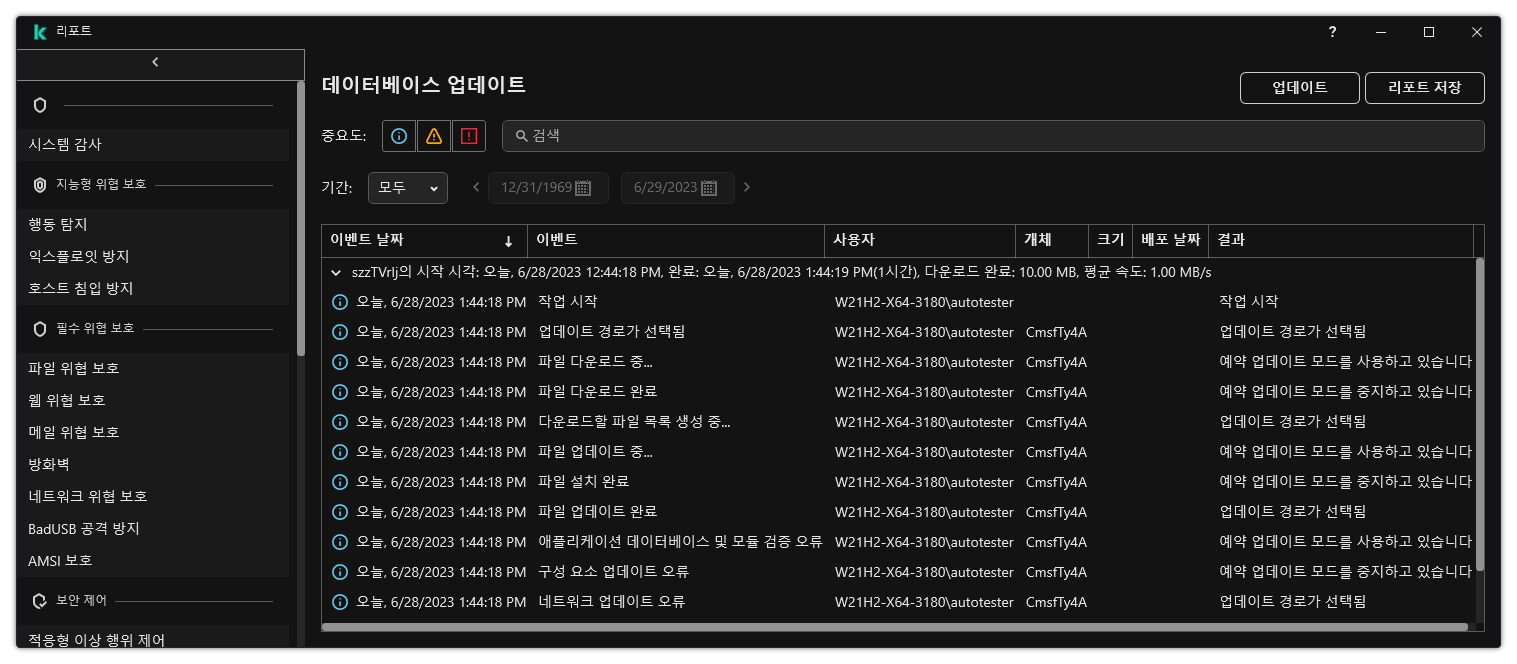Click the Kaspersky logo in the title bar

coord(40,31)
